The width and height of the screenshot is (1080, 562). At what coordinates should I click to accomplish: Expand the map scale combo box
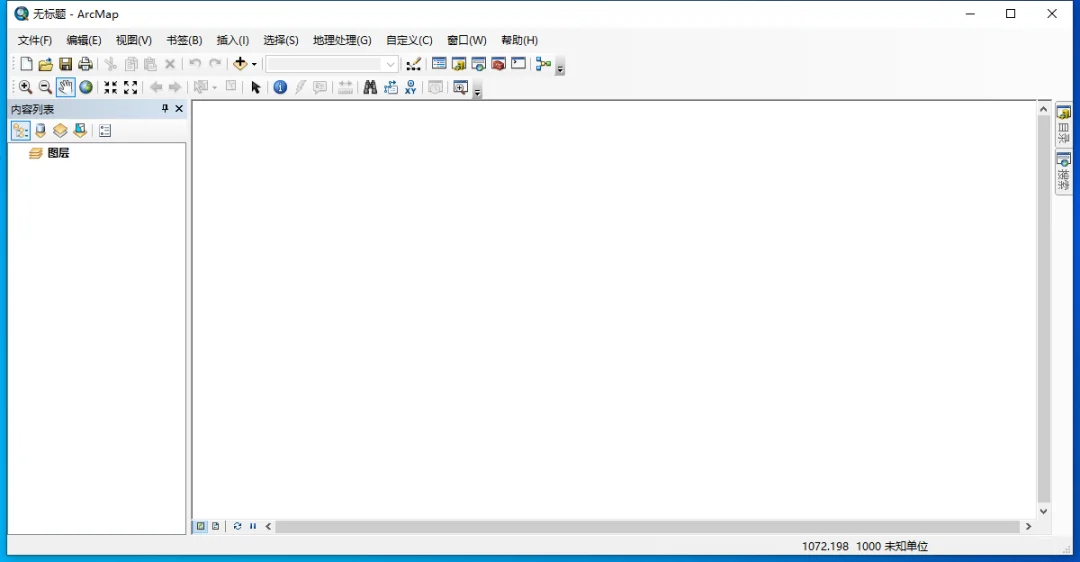pos(391,64)
